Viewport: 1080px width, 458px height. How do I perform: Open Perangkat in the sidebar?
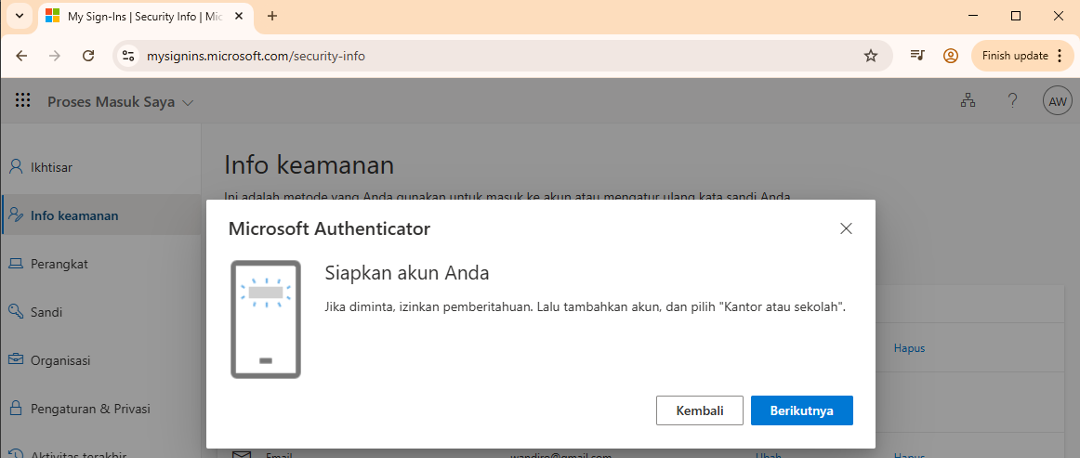pyautogui.click(x=59, y=263)
